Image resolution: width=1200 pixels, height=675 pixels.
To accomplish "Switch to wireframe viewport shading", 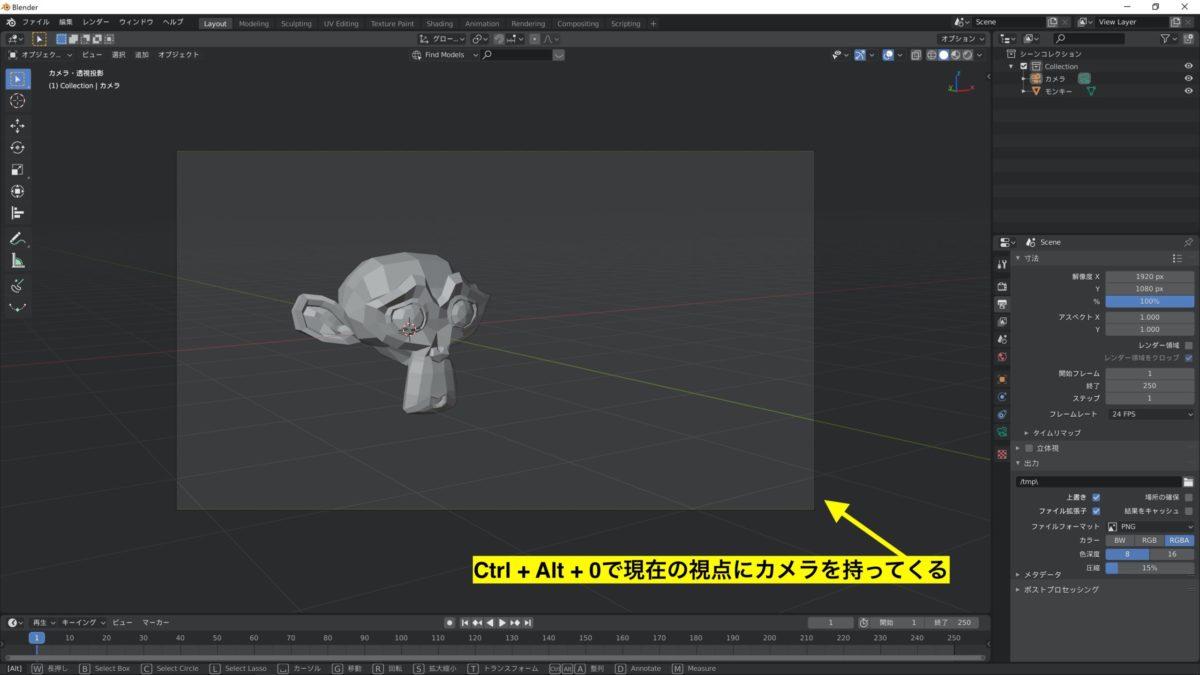I will [x=931, y=55].
